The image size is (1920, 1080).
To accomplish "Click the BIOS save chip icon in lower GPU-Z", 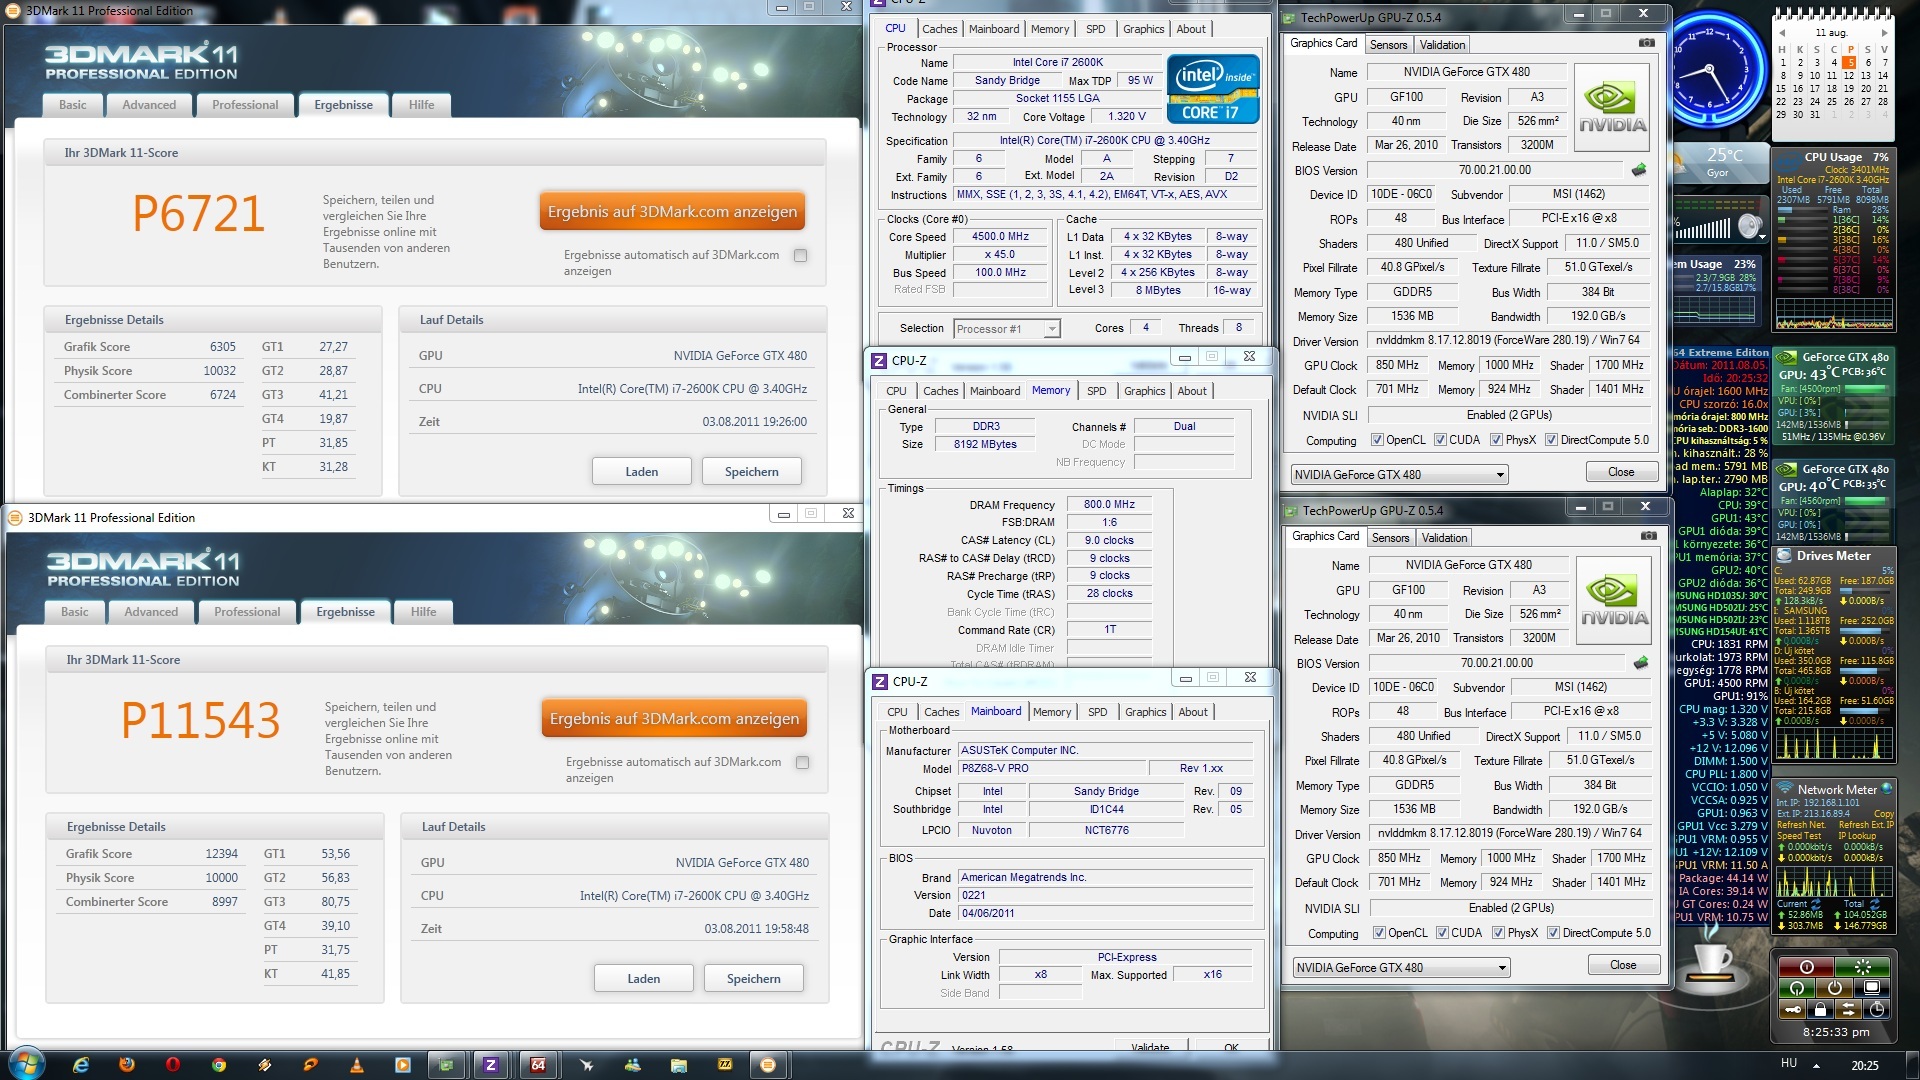I will [x=1641, y=663].
